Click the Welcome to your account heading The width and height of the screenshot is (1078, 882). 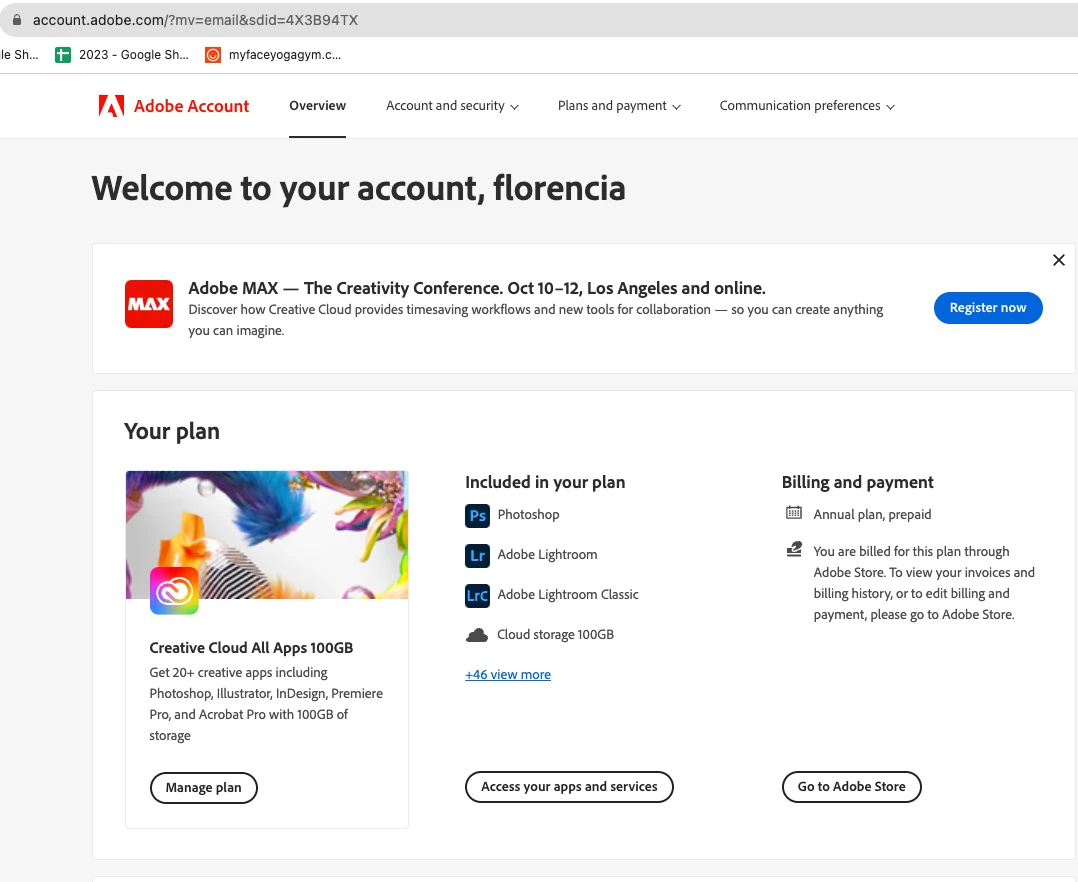(358, 189)
